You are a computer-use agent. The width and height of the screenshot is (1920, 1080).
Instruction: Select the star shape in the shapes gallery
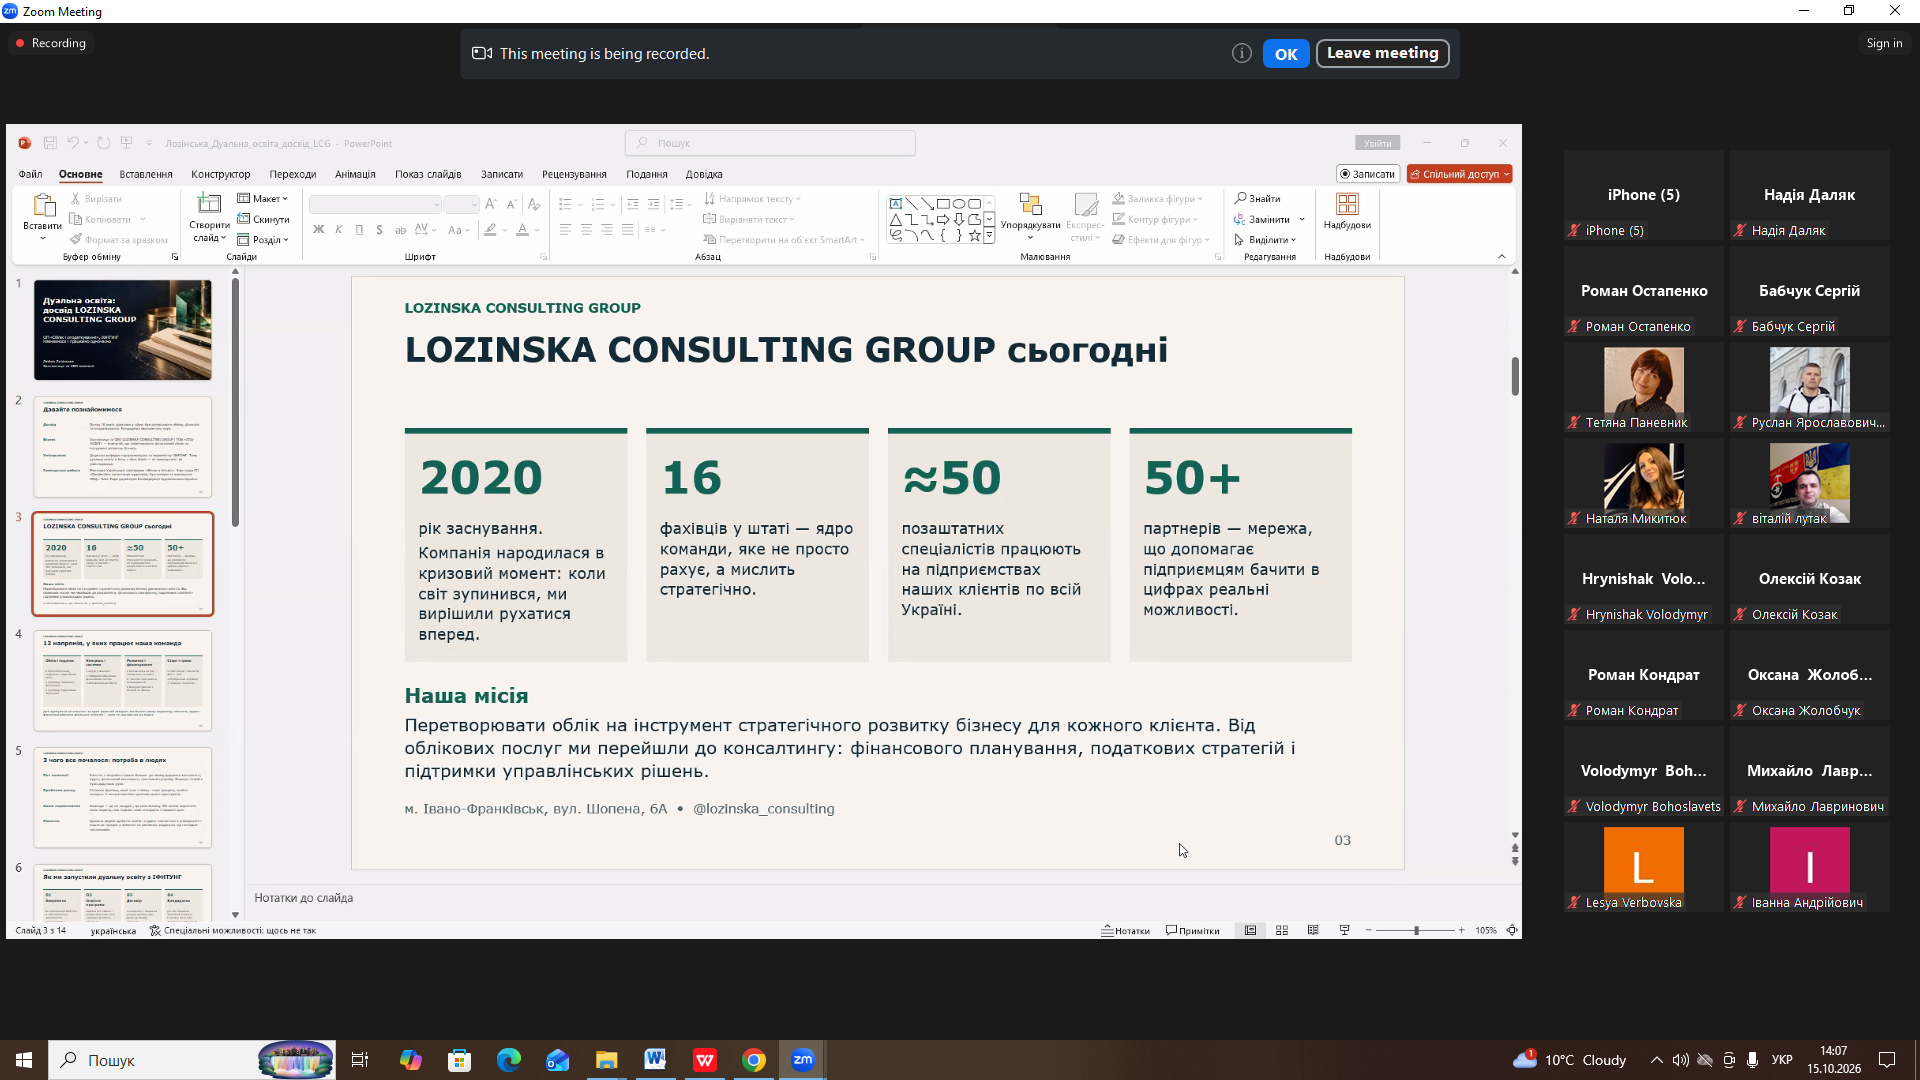pos(974,236)
